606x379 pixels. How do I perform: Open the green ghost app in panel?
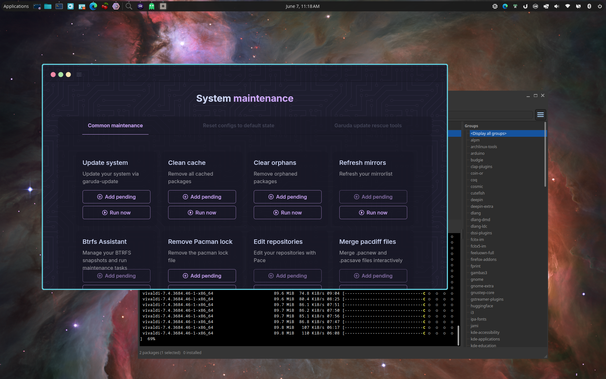152,6
